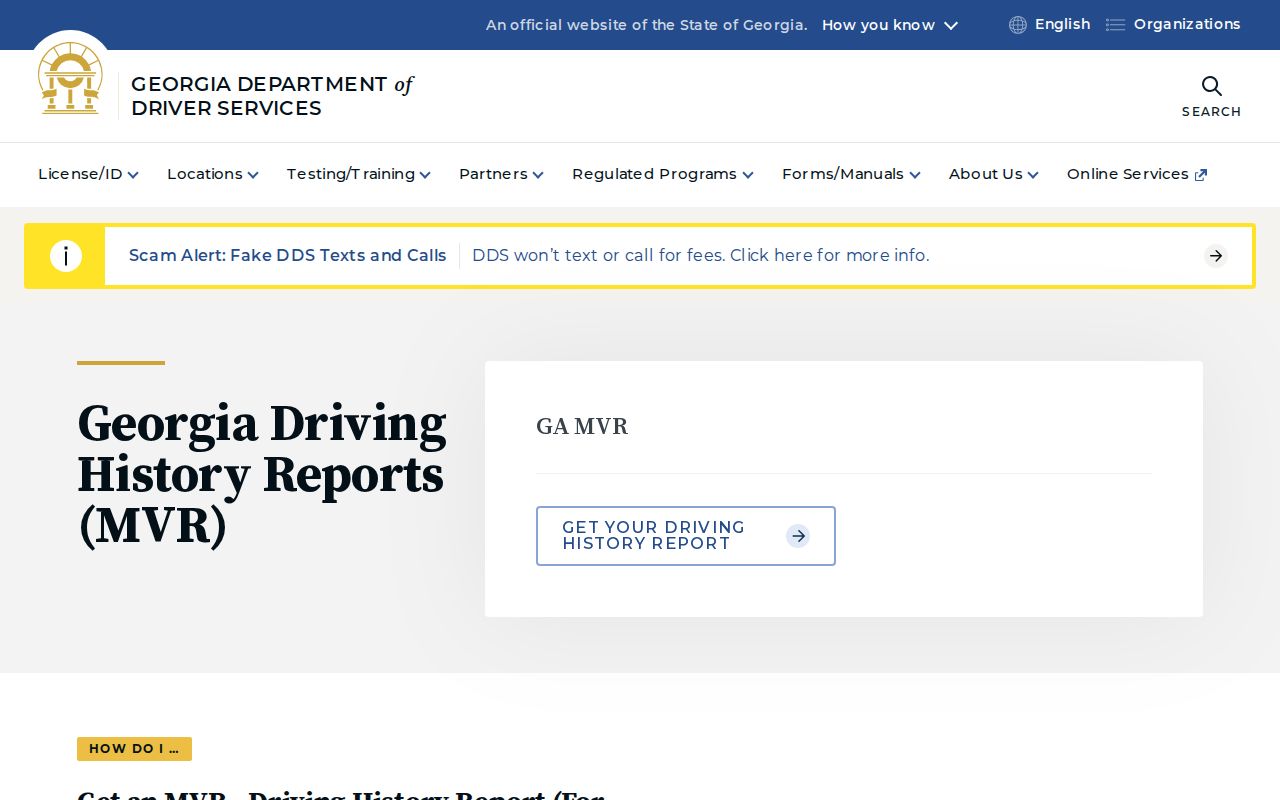Click the HOW DO I … label

[x=134, y=749]
